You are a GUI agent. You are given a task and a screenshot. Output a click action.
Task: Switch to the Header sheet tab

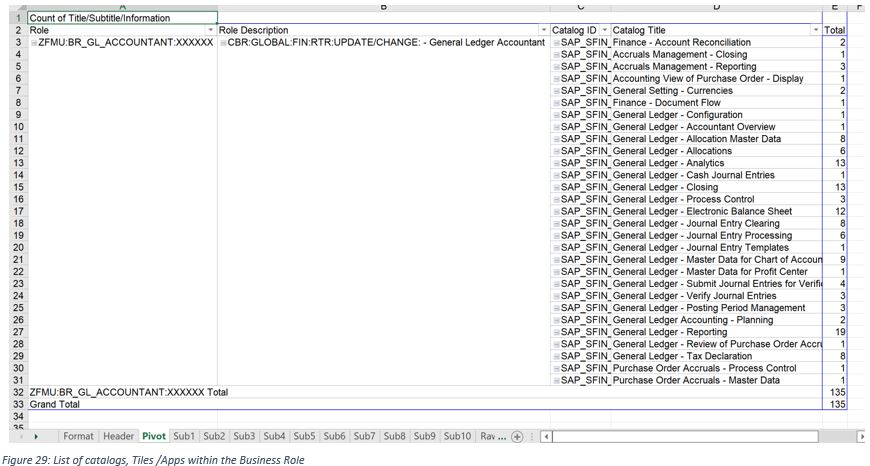(119, 436)
